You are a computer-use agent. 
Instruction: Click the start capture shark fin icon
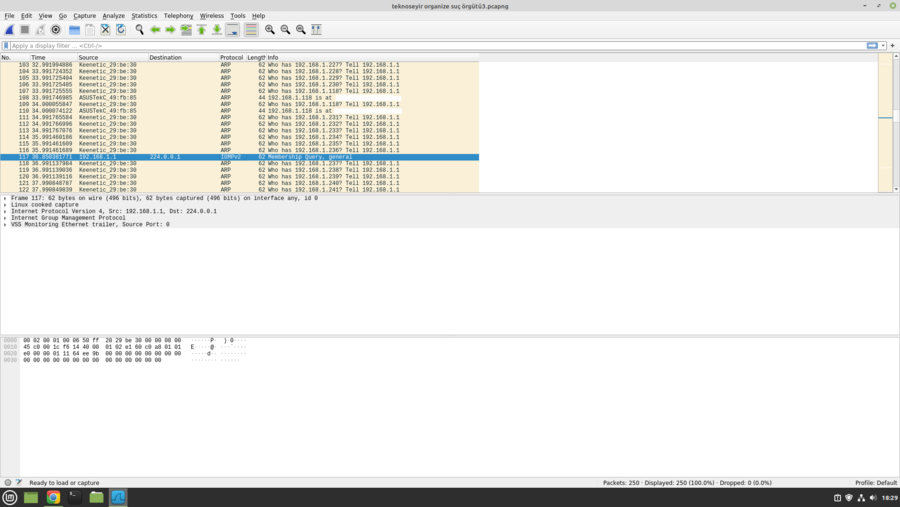tap(10, 30)
